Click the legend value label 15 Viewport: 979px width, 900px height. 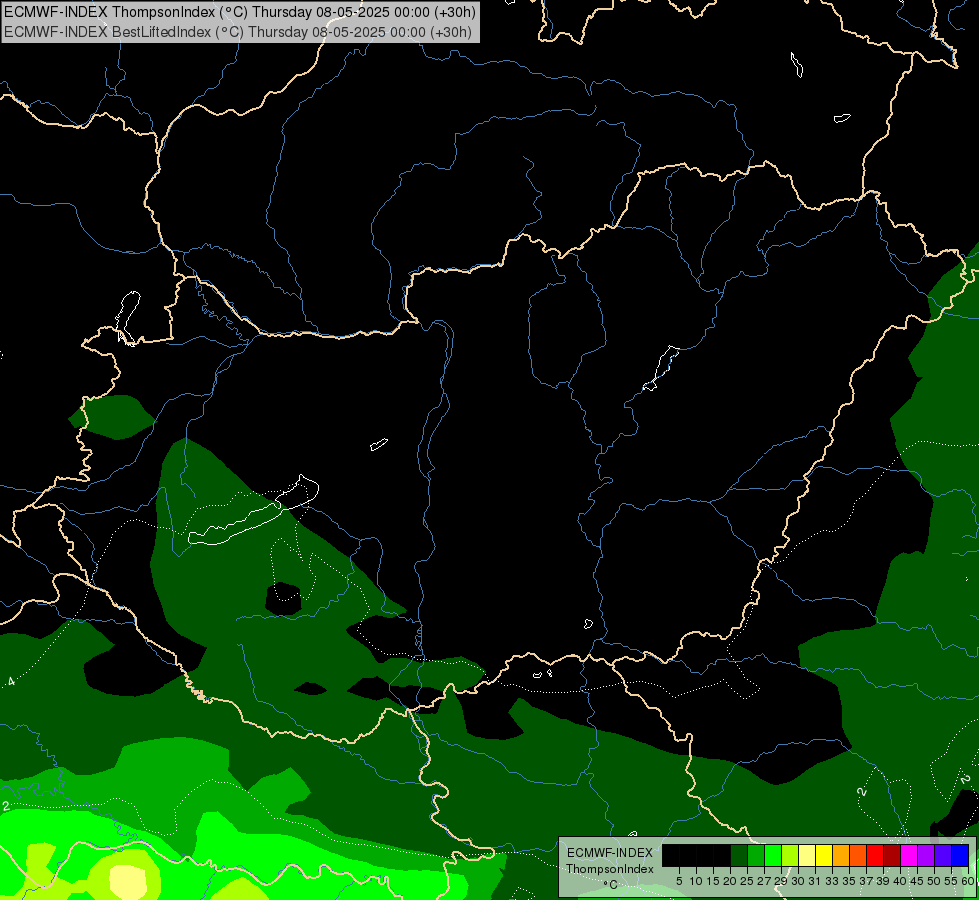713,881
